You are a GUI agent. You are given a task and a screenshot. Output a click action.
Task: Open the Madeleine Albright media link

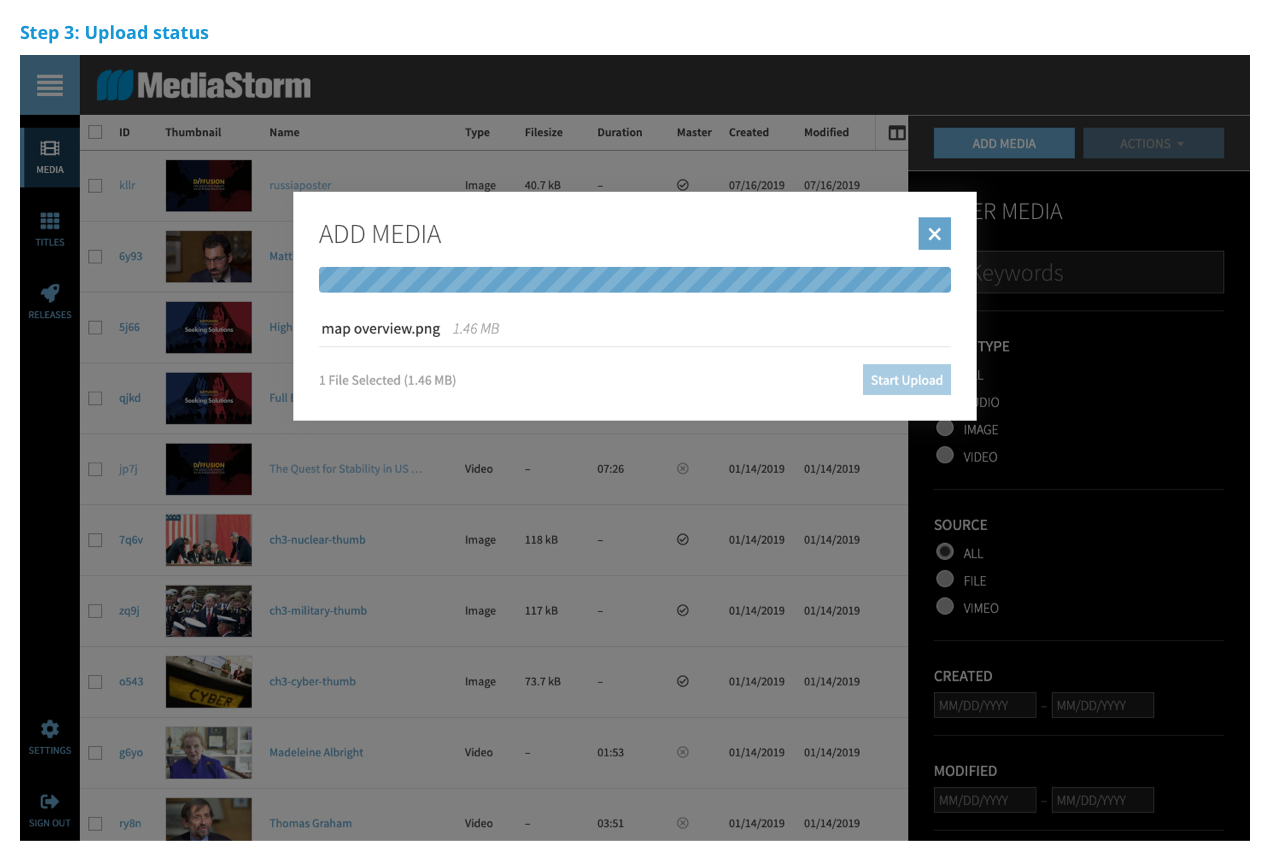(x=316, y=753)
